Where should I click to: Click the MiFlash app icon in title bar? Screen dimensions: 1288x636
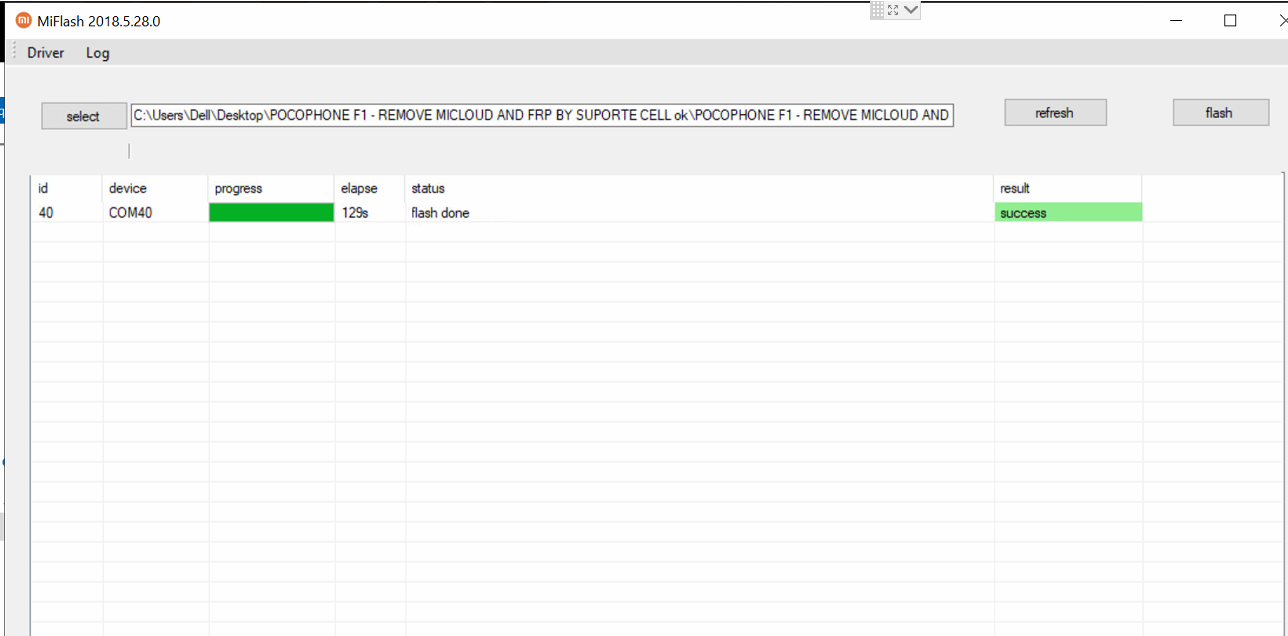click(24, 21)
